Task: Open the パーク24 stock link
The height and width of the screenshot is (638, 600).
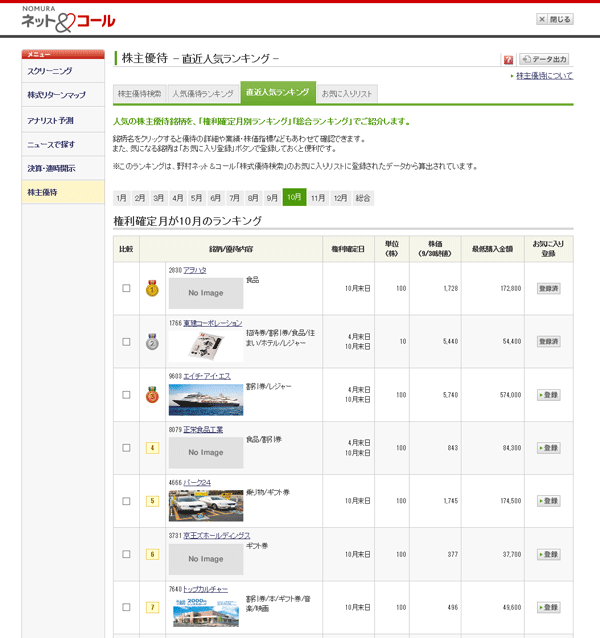Action: [197, 483]
